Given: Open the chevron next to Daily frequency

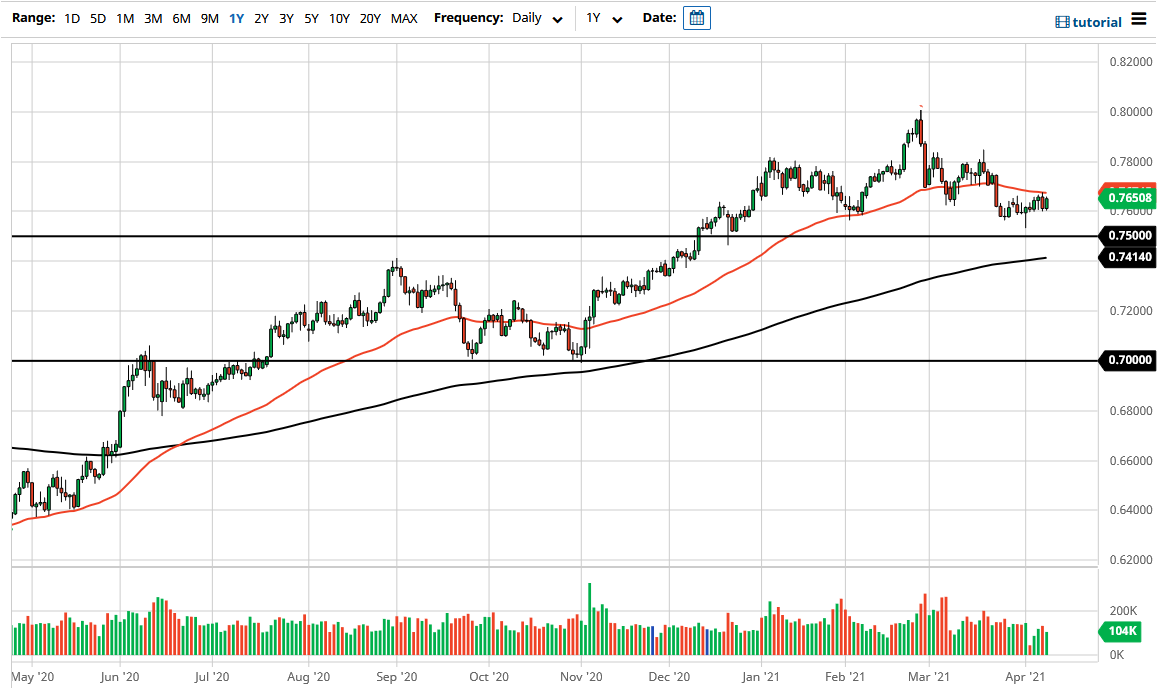Looking at the screenshot, I should click(559, 19).
